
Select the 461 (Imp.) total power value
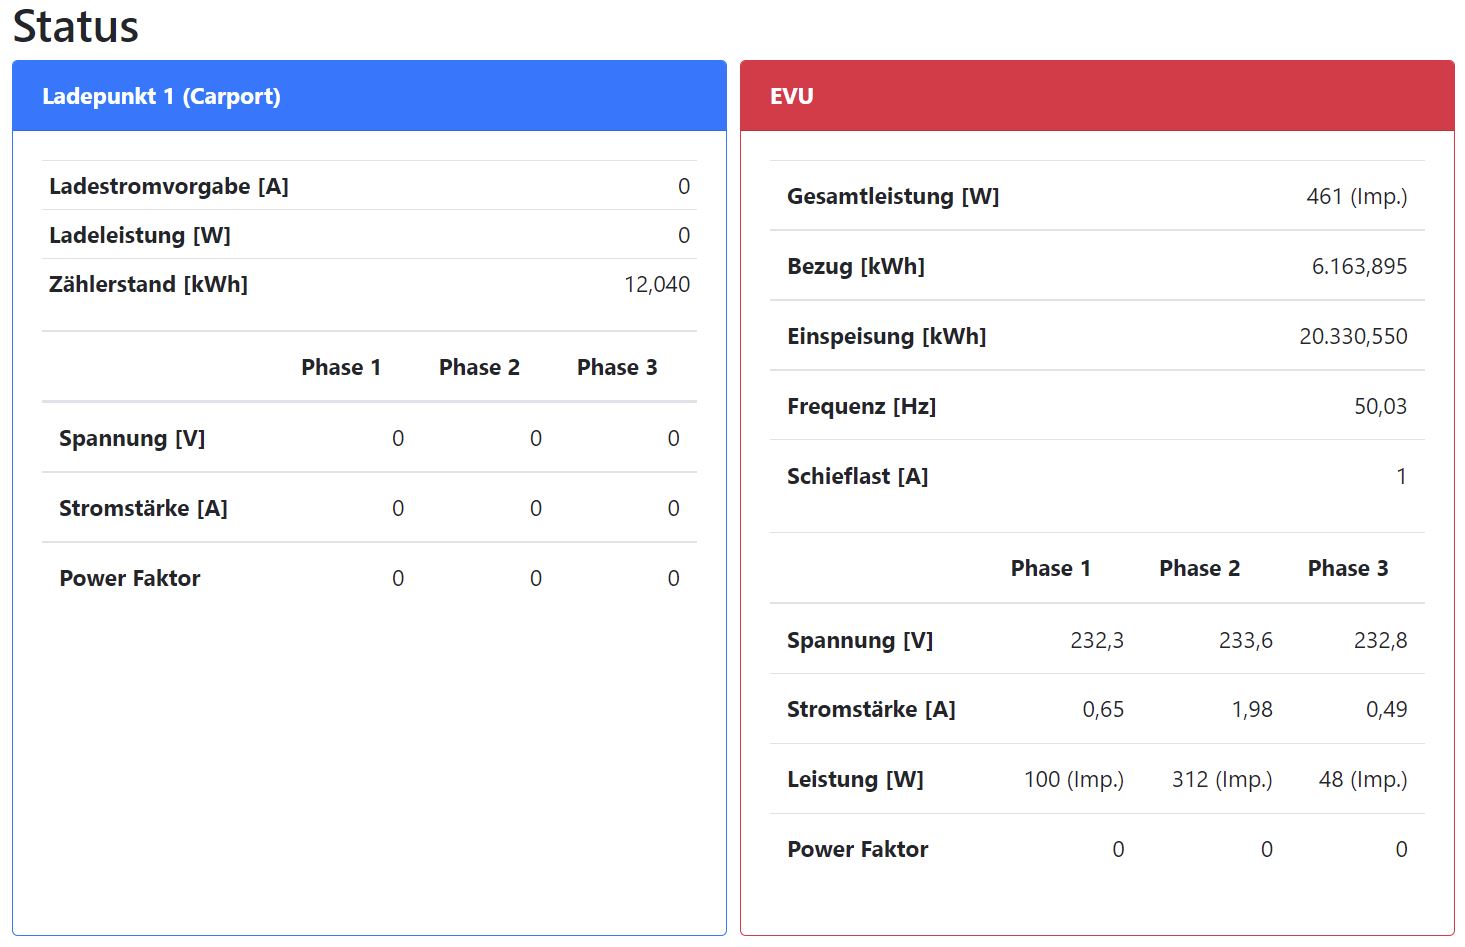[x=1356, y=196]
